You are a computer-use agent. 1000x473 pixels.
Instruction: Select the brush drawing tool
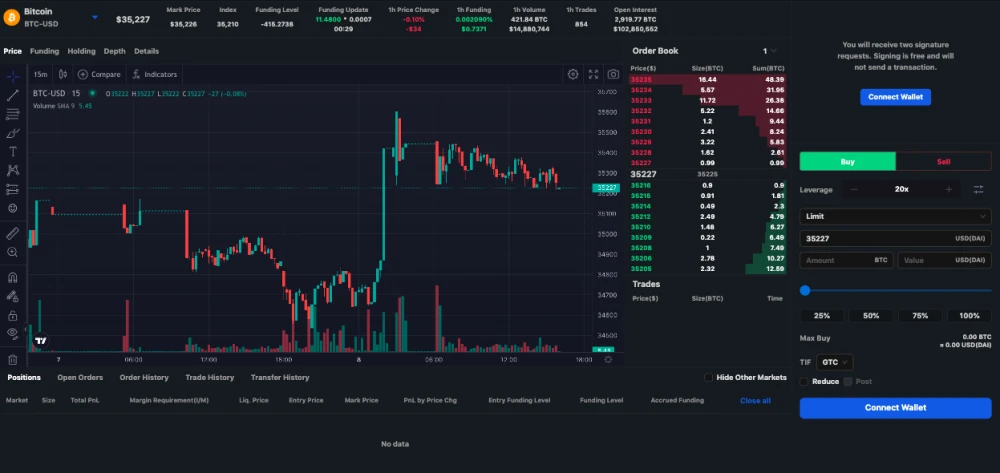click(12, 133)
